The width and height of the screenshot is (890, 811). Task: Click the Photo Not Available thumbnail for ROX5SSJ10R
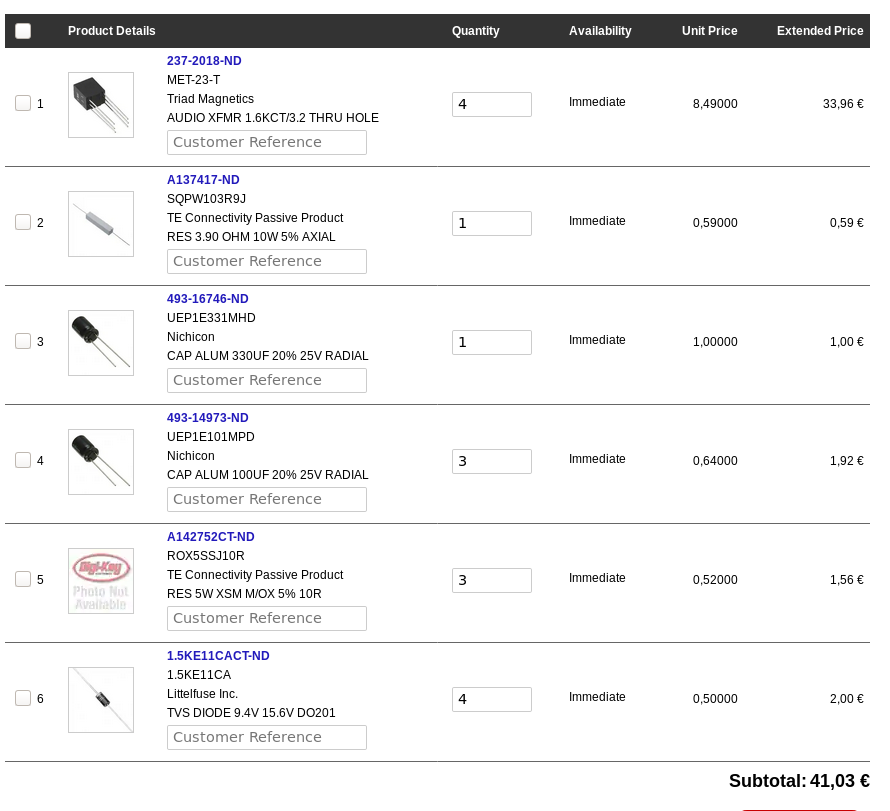101,581
